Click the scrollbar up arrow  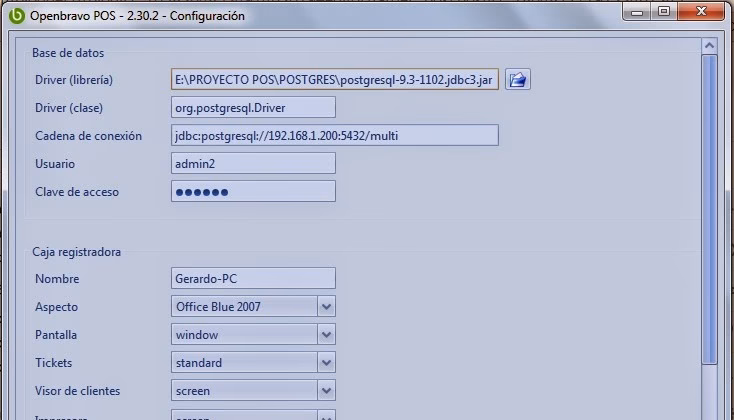click(x=710, y=45)
